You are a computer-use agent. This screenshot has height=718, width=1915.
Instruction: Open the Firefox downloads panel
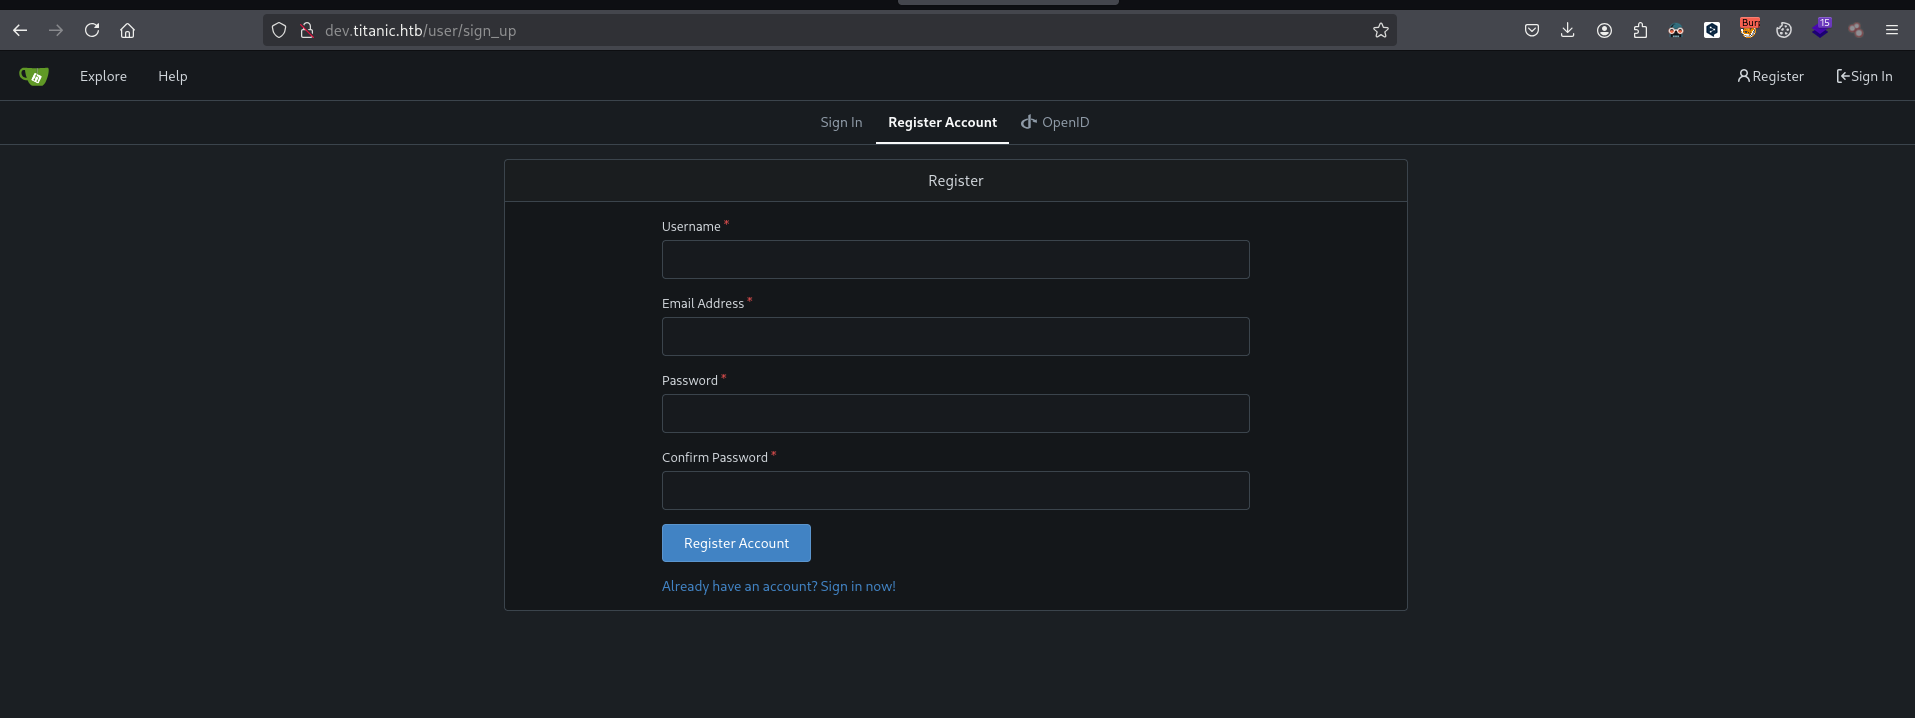pos(1567,30)
